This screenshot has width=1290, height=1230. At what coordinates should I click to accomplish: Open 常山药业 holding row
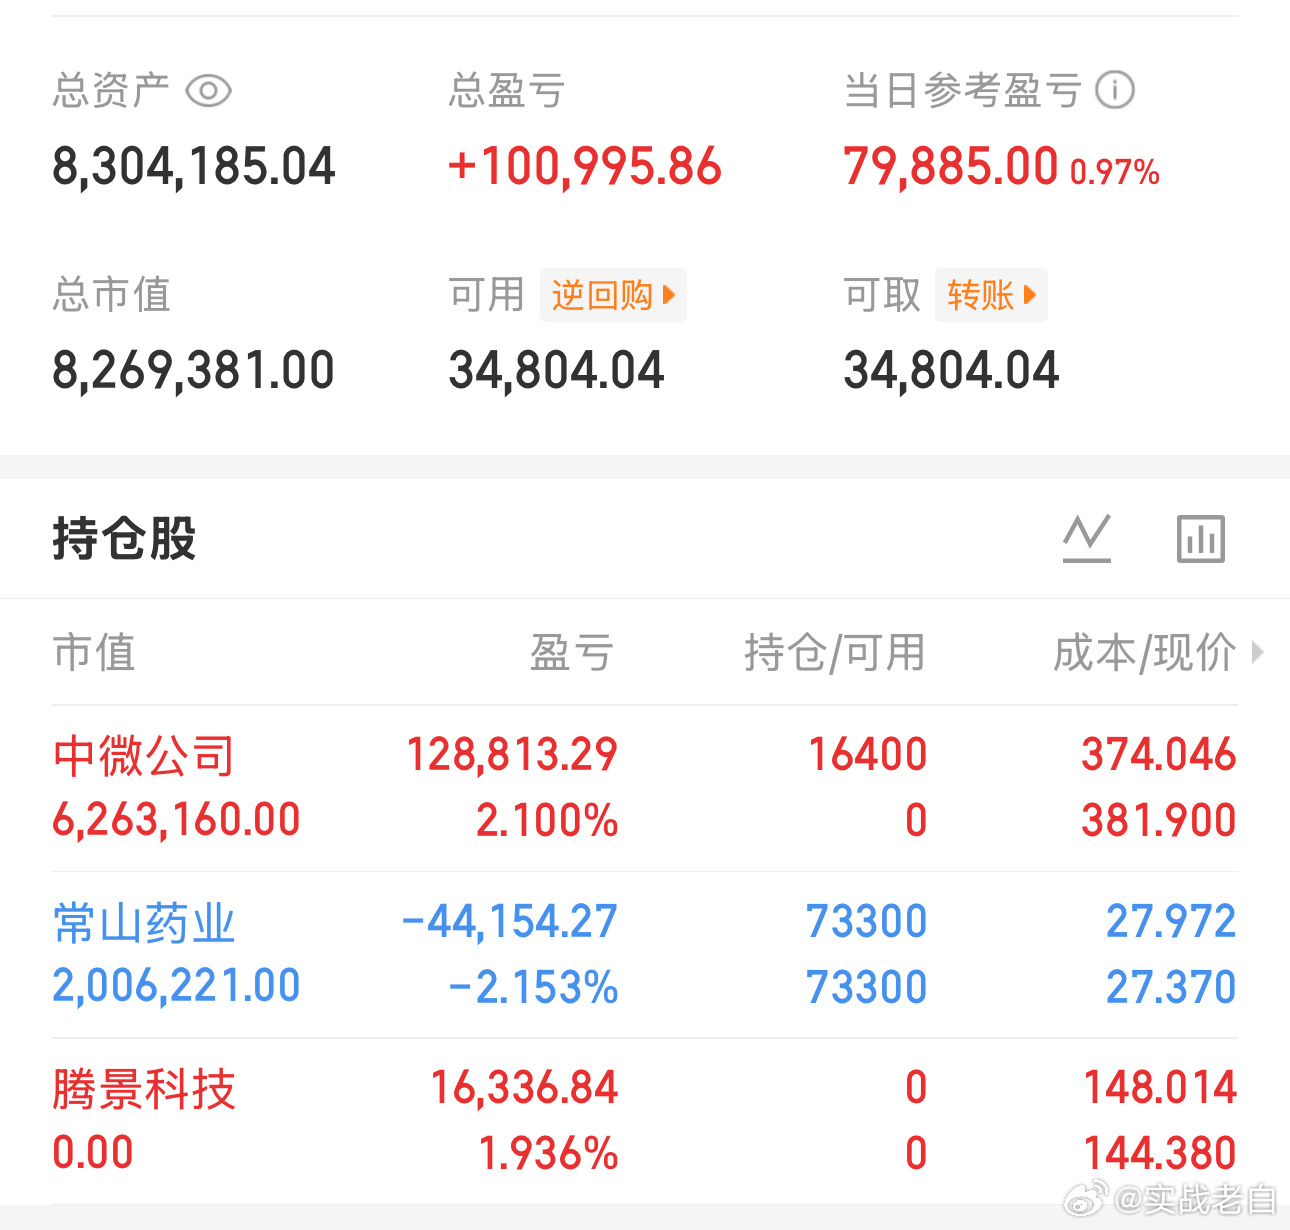(x=645, y=955)
